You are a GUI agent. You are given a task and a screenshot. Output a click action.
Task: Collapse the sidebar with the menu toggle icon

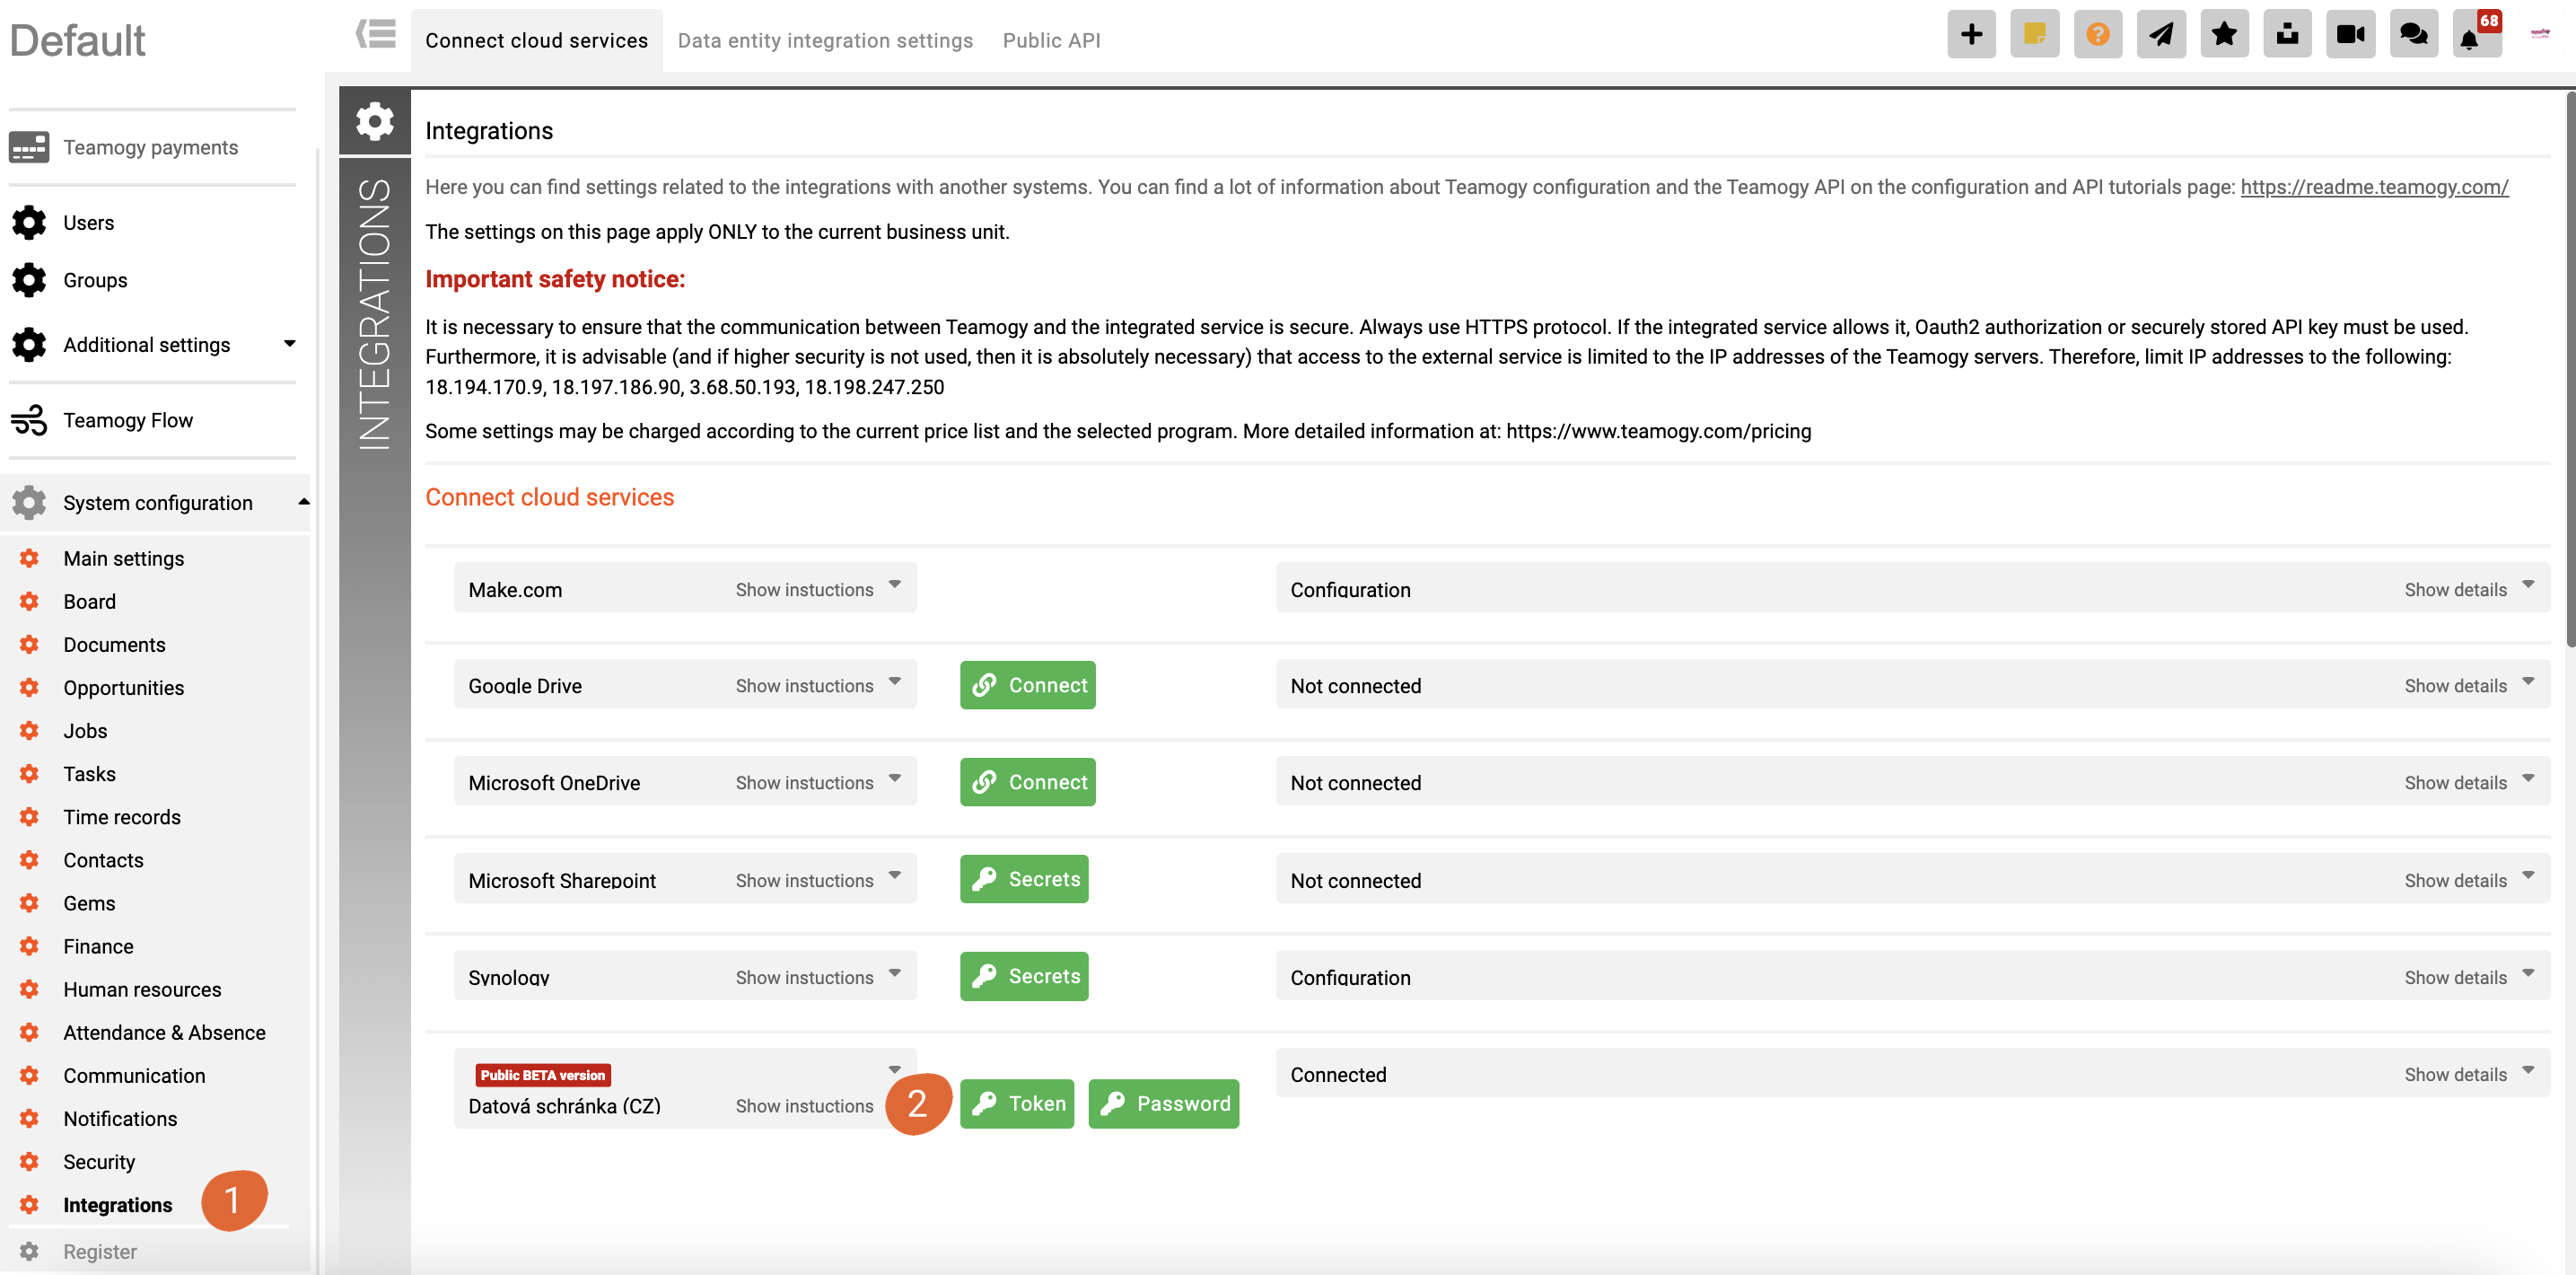click(x=376, y=35)
